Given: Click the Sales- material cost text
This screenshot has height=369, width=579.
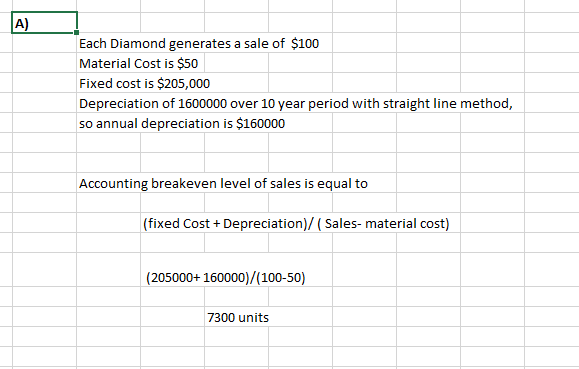Looking at the screenshot, I should (385, 223).
